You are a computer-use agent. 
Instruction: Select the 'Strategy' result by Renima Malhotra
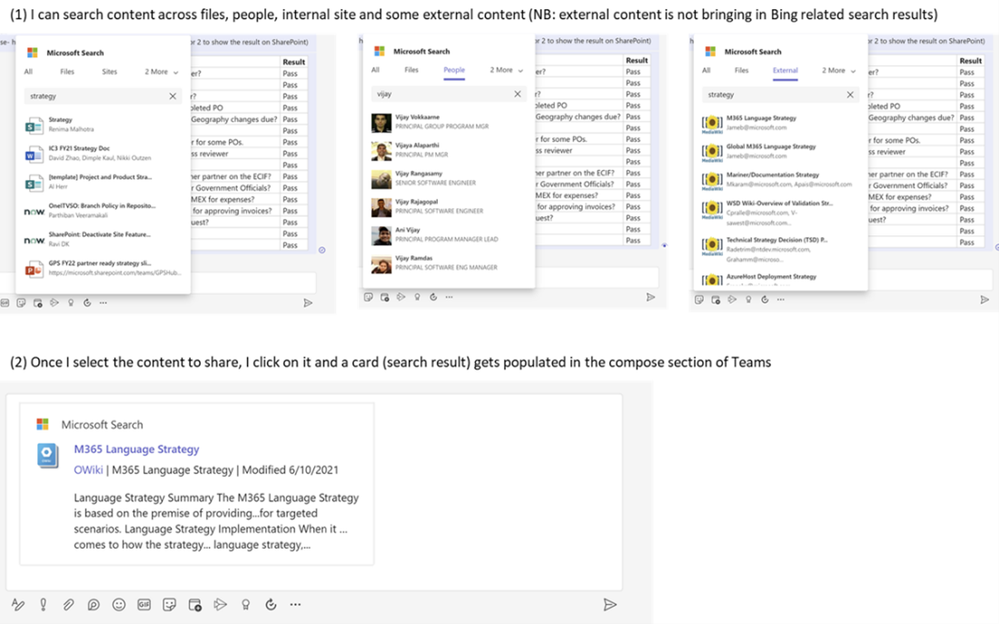tap(103, 124)
